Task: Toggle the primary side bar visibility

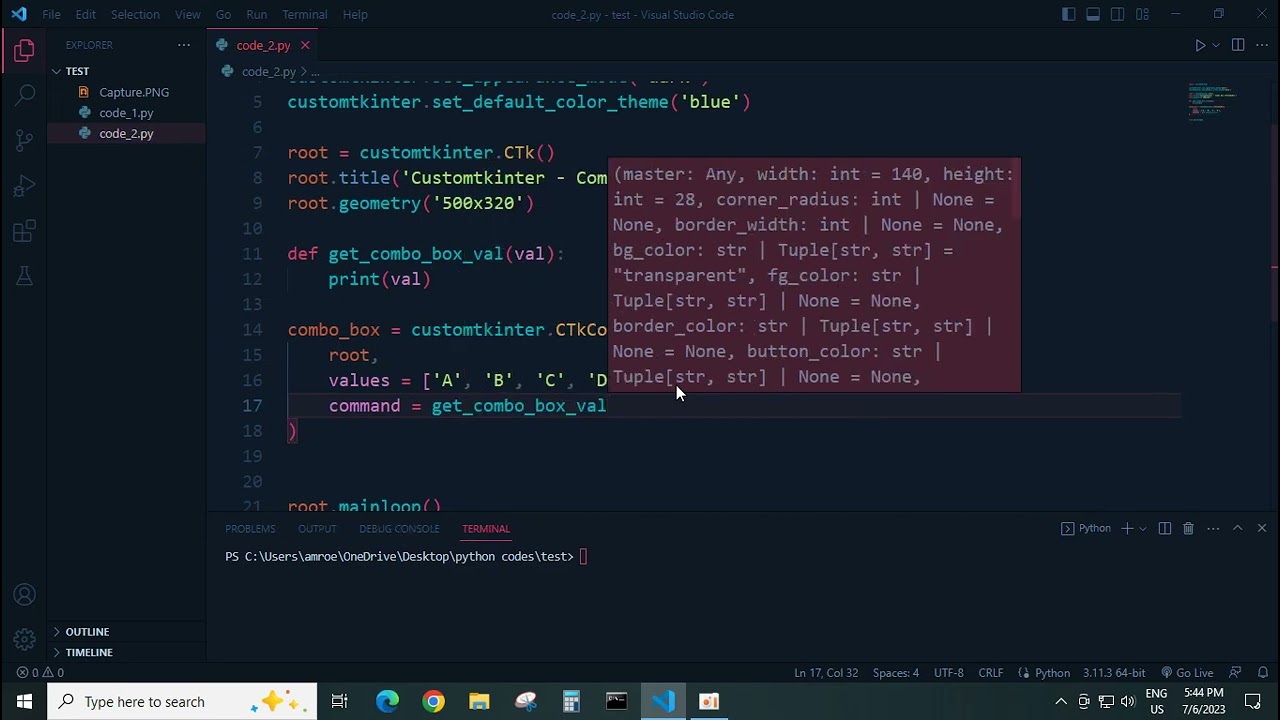Action: [1069, 14]
